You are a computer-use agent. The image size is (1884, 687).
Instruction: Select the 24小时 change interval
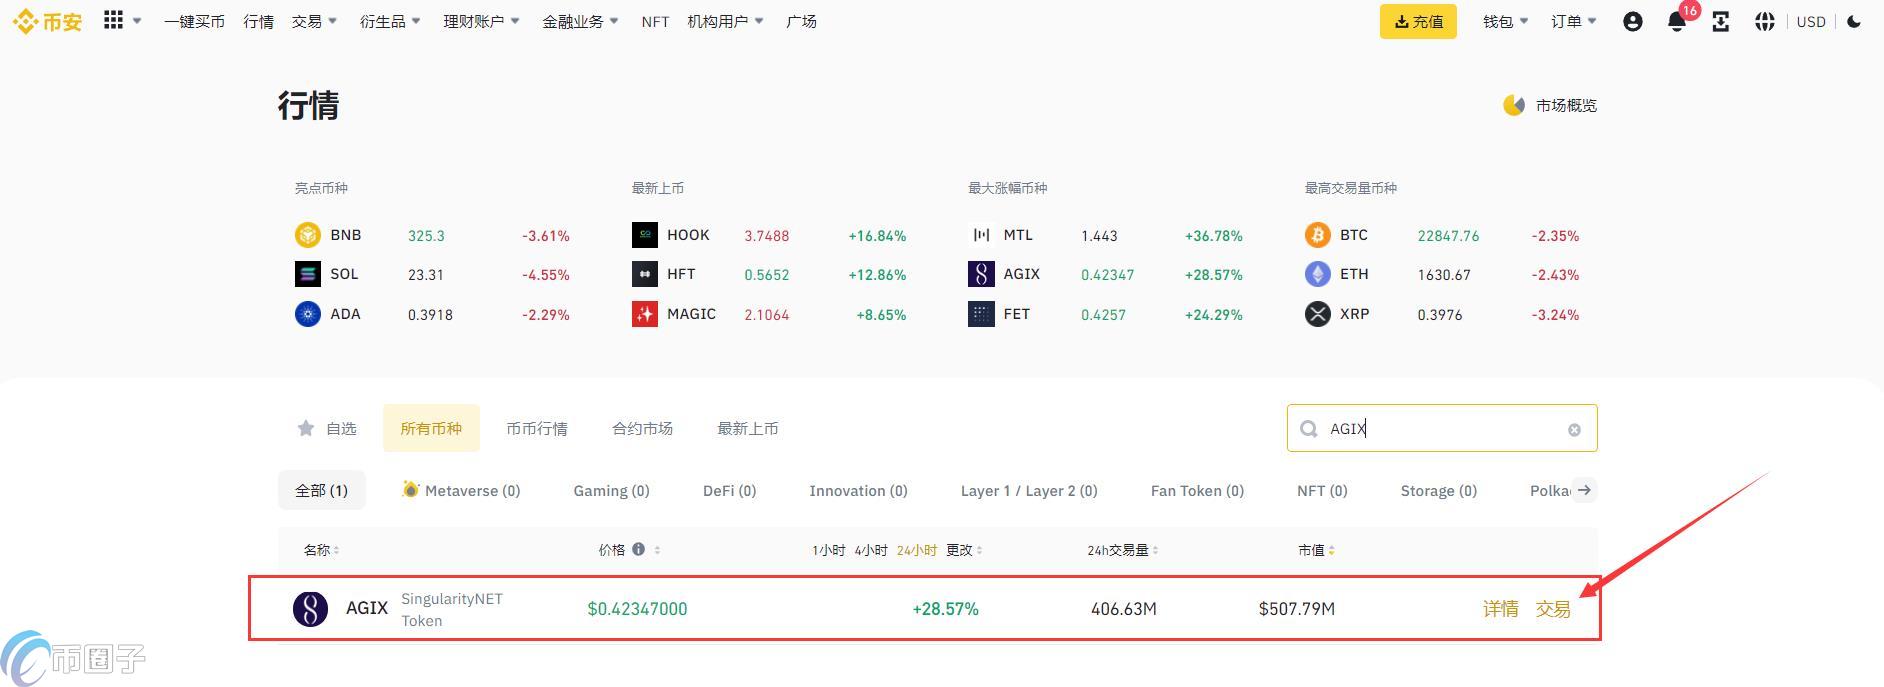916,550
